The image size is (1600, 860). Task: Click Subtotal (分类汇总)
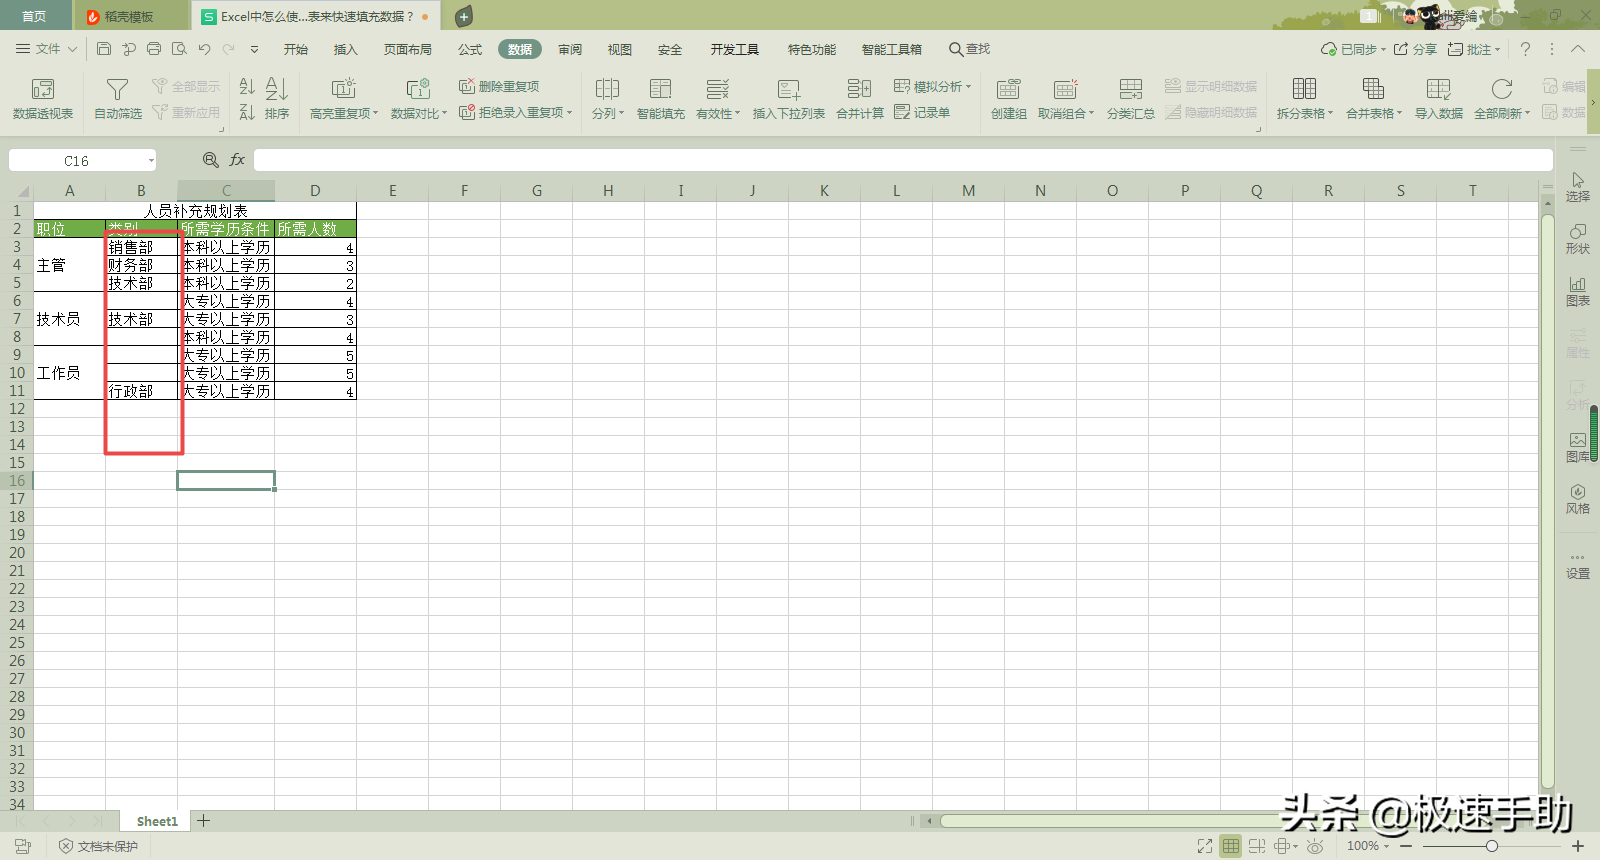click(x=1131, y=99)
